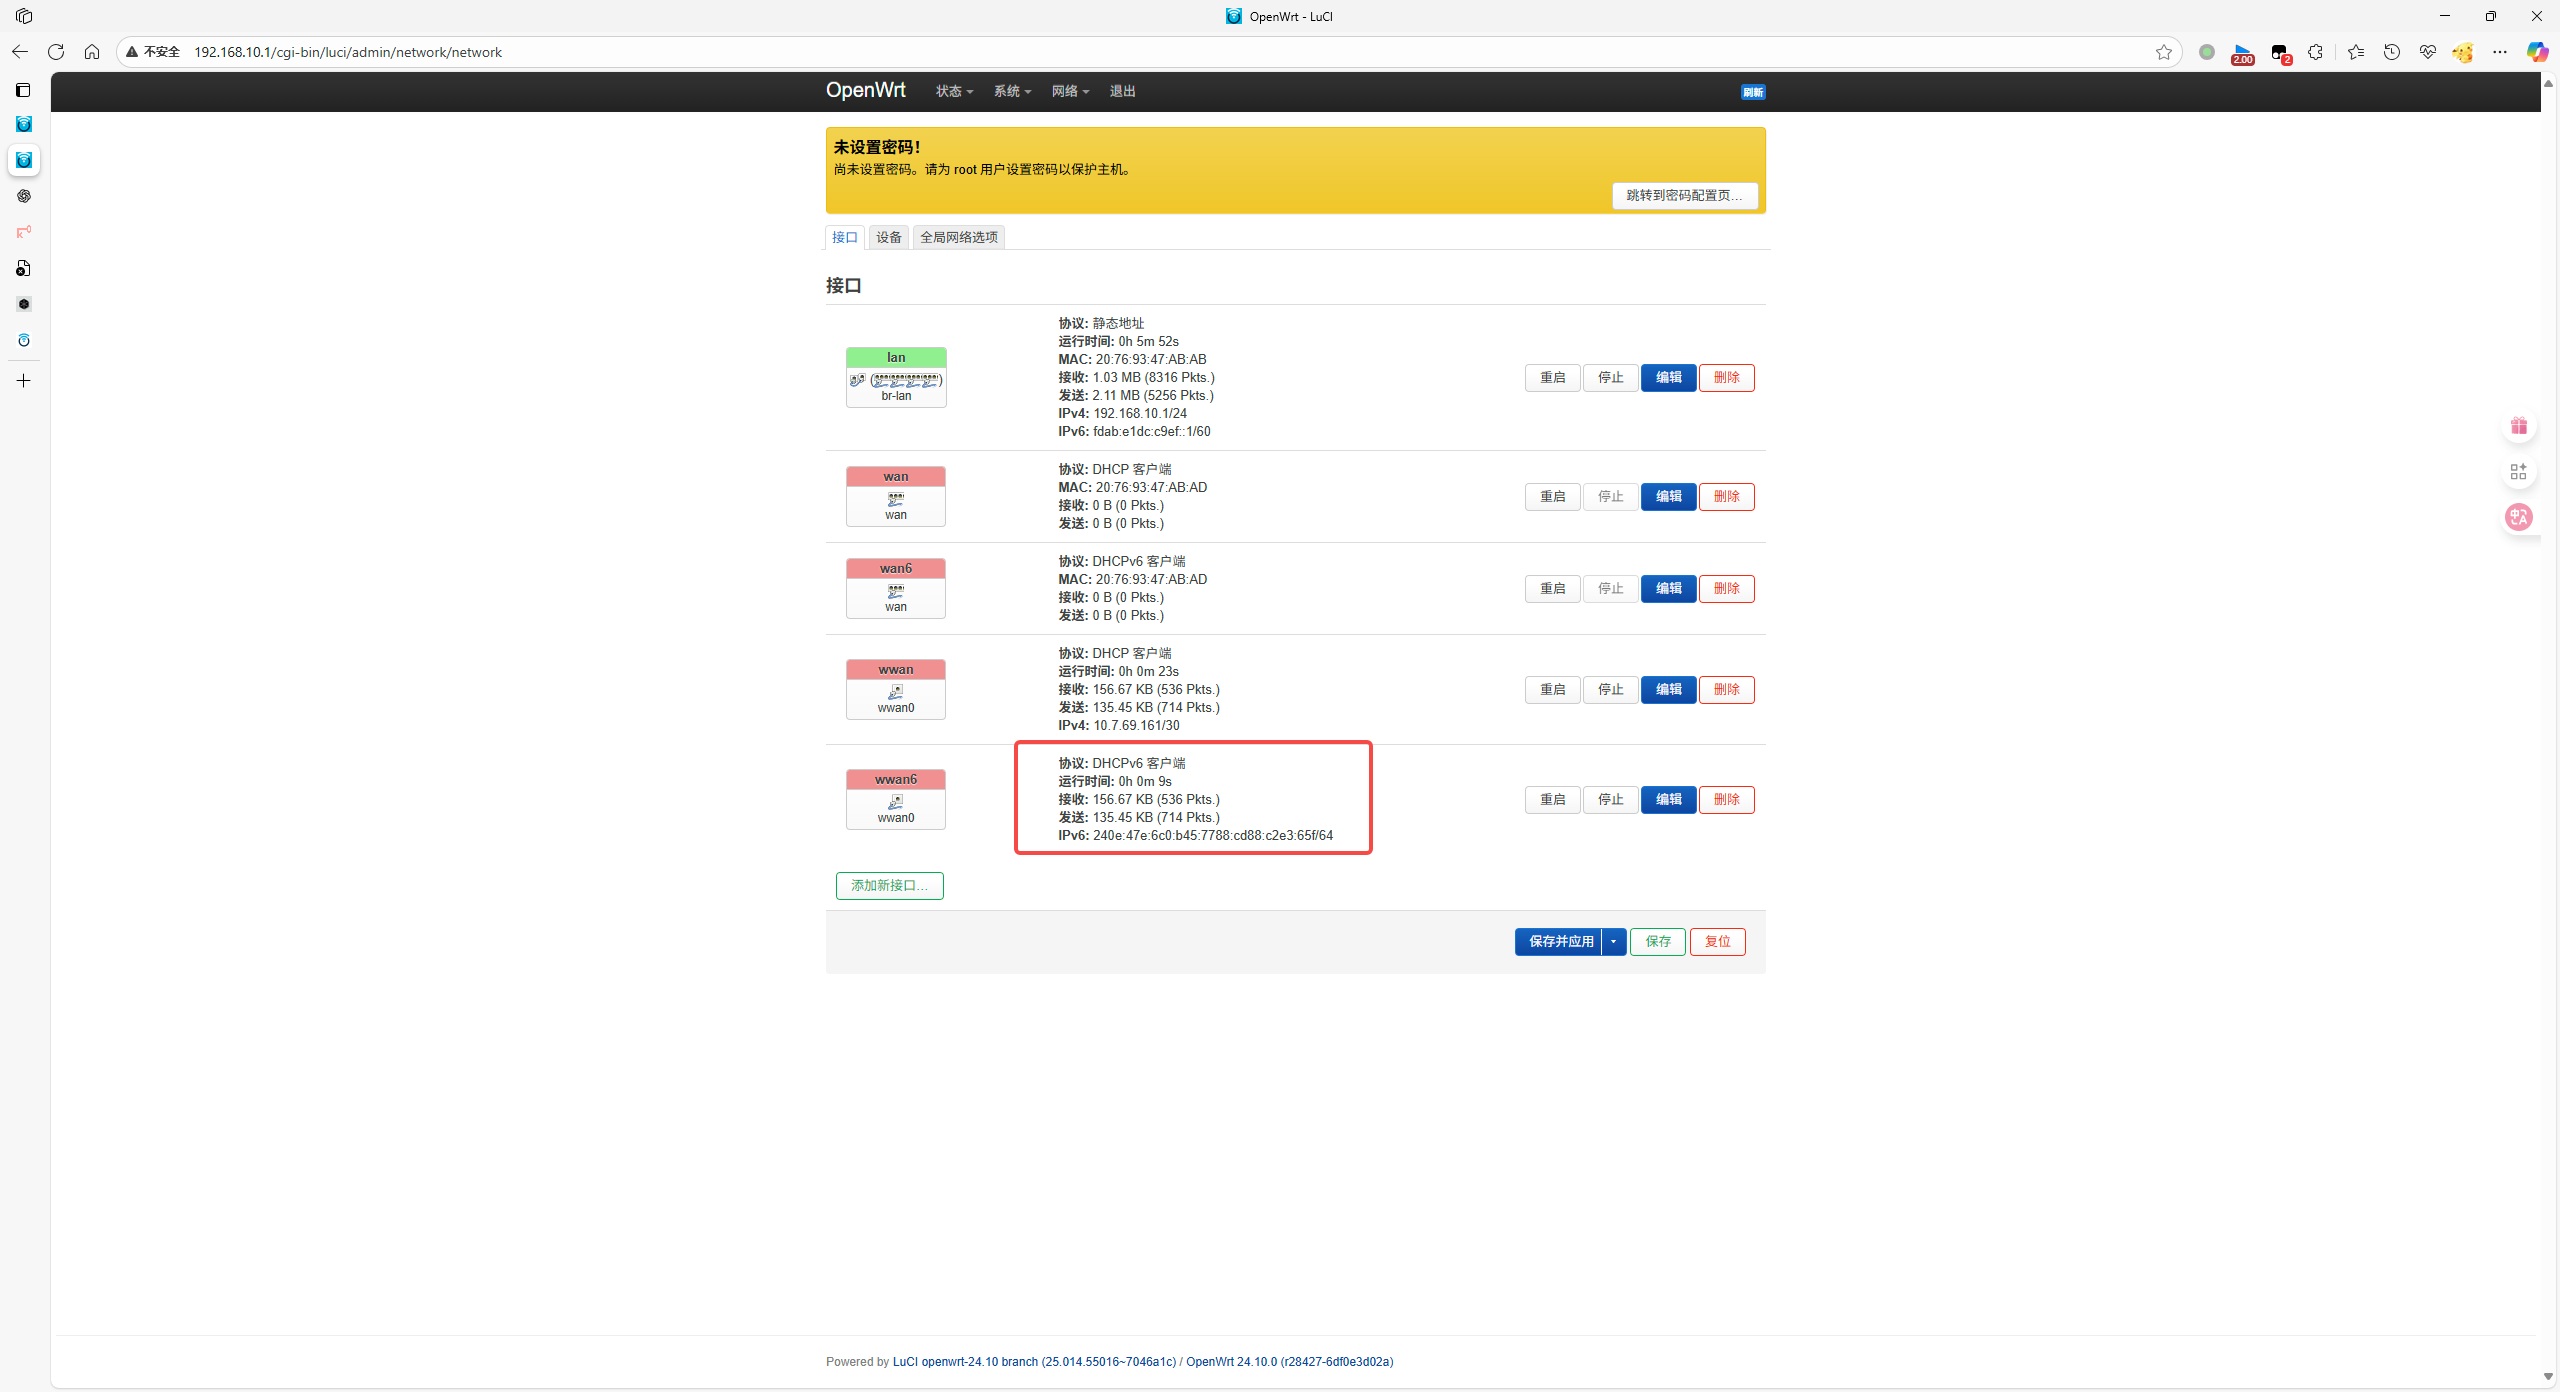Click the 保存并应用 button

[1559, 942]
